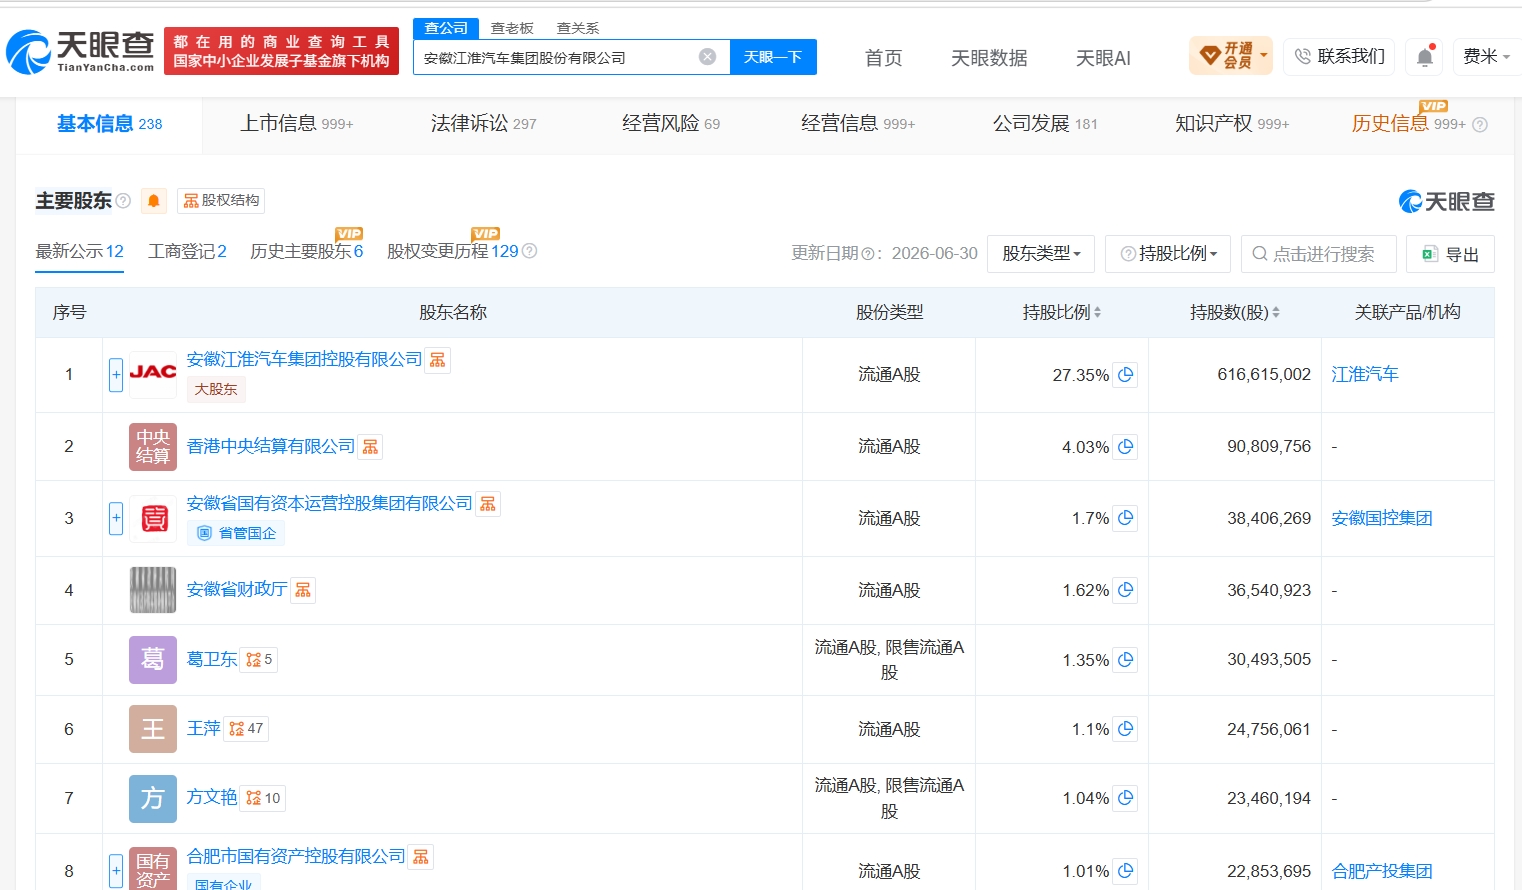Open pie chart icon for 1.7% holding
This screenshot has width=1522, height=890.
1126,518
